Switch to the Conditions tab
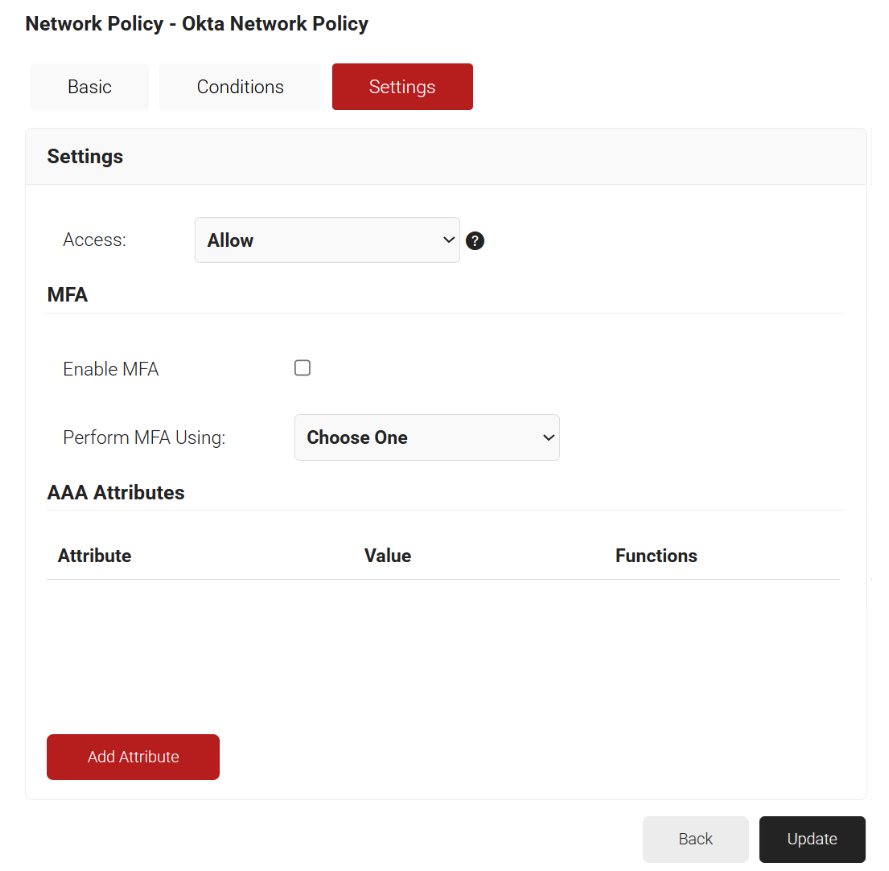Viewport: 889px width, 871px height. (x=240, y=87)
